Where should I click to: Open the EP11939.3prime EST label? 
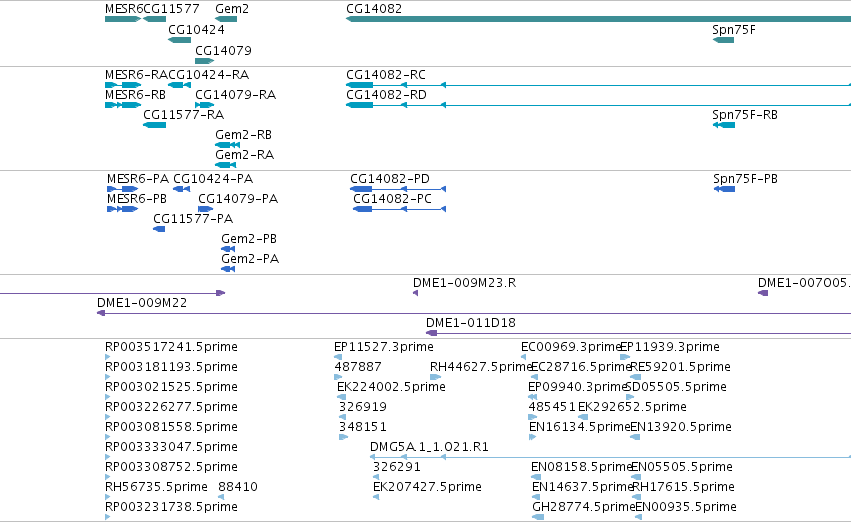click(670, 347)
